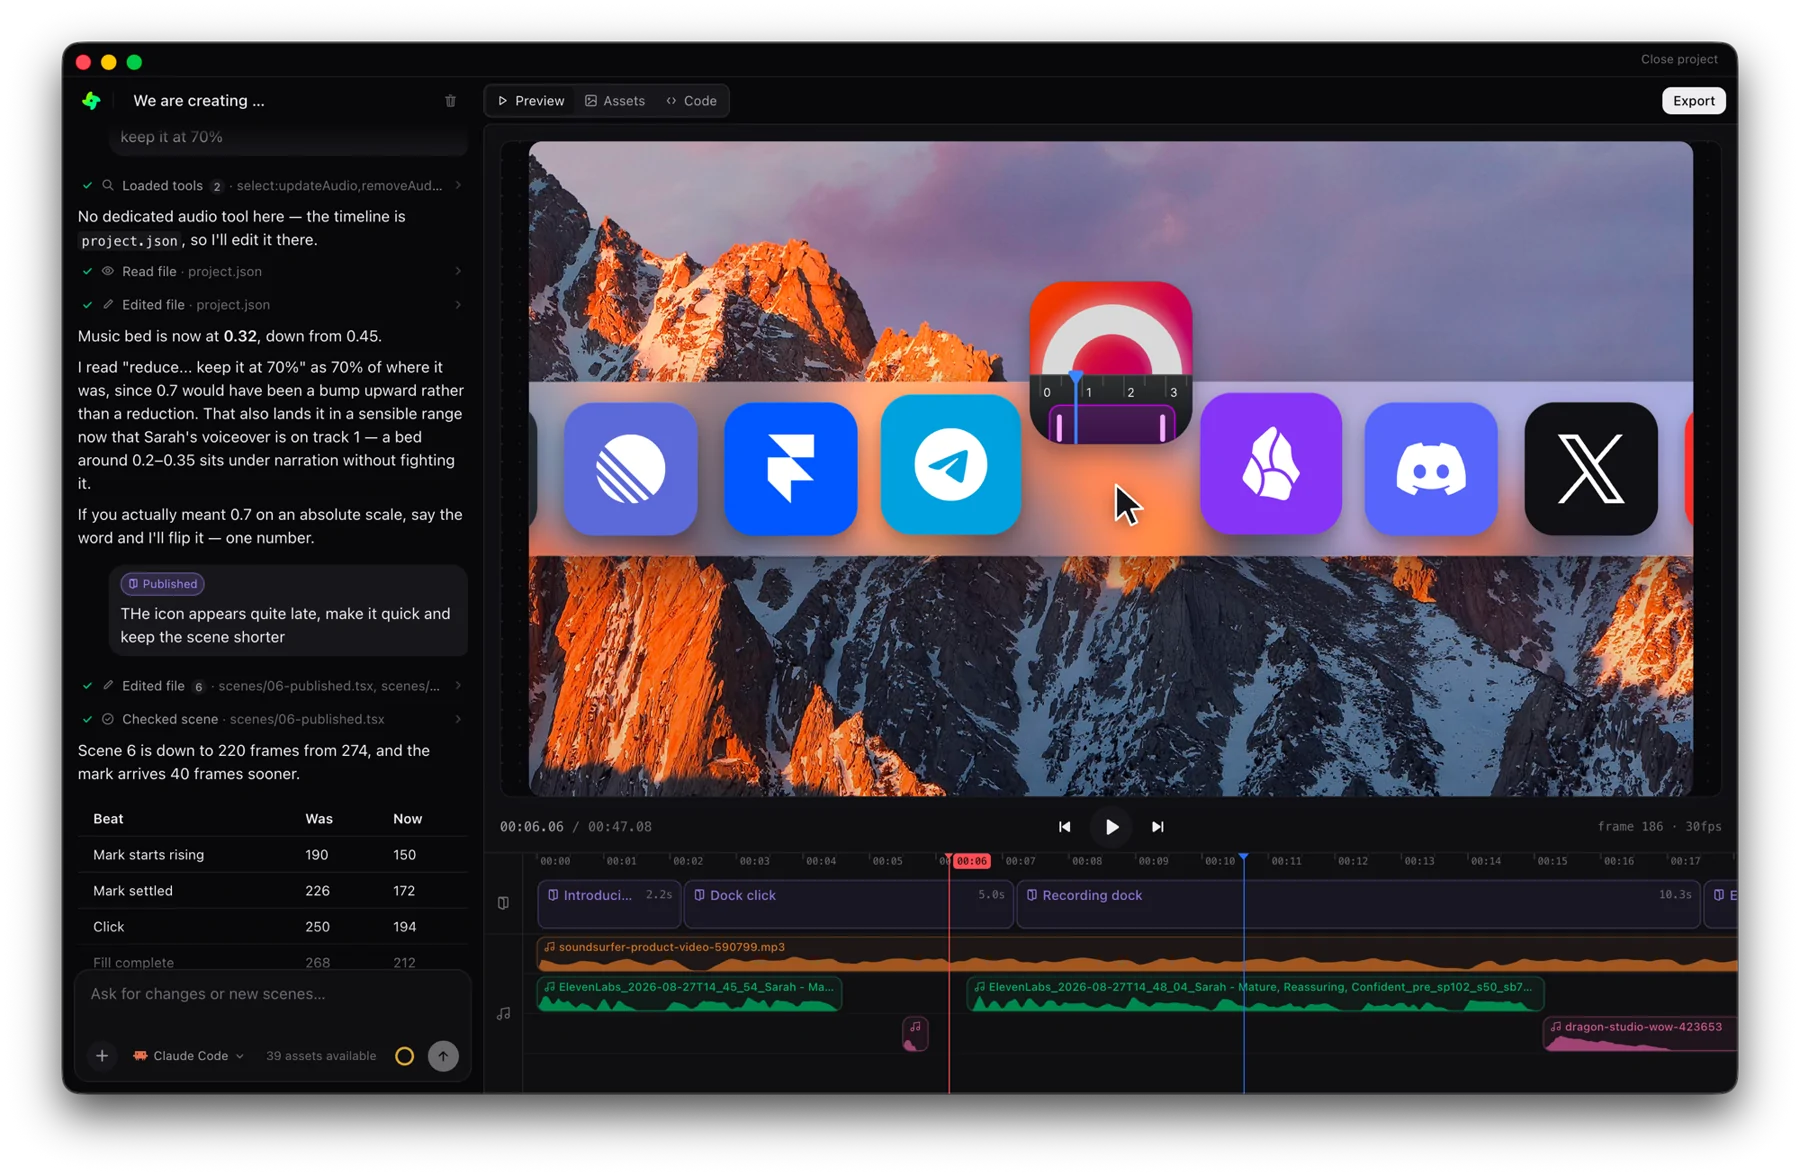Screen dimensions: 1800x1176
Task: Click the green app logo icon
Action: tap(91, 100)
